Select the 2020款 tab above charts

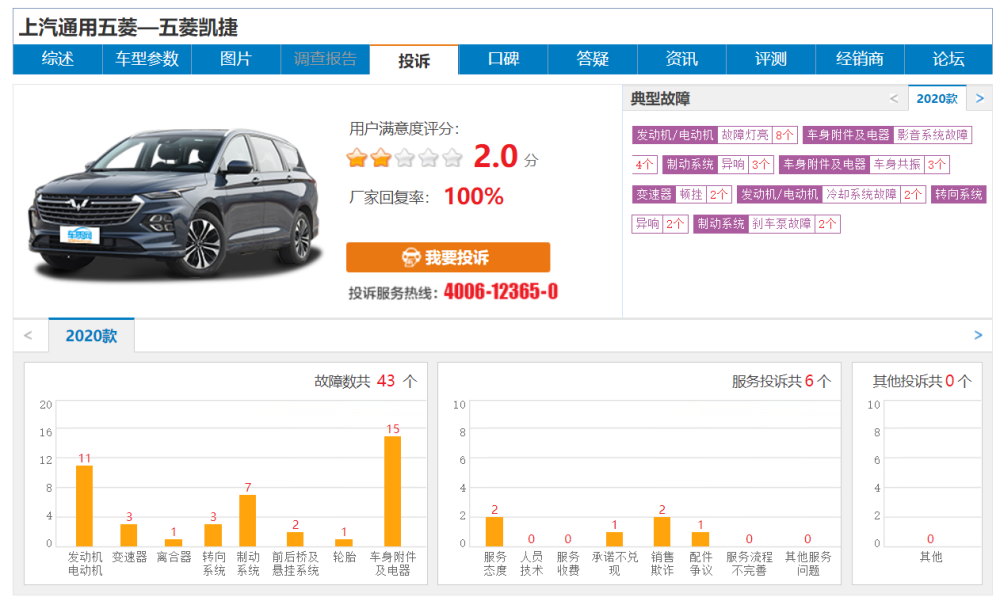coord(91,336)
